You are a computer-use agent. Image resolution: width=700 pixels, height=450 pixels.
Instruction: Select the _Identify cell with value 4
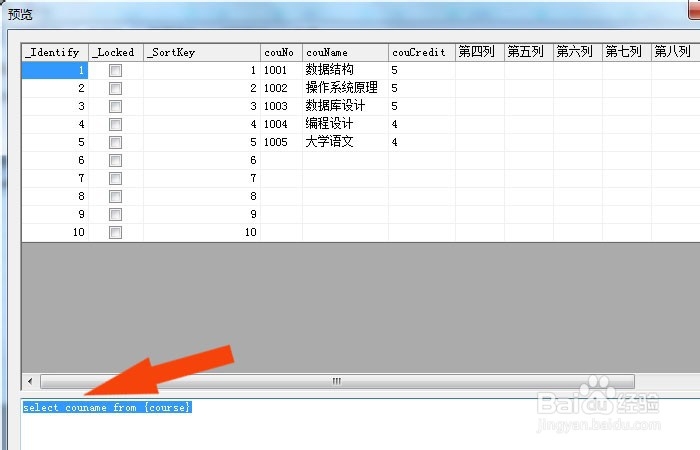point(55,124)
